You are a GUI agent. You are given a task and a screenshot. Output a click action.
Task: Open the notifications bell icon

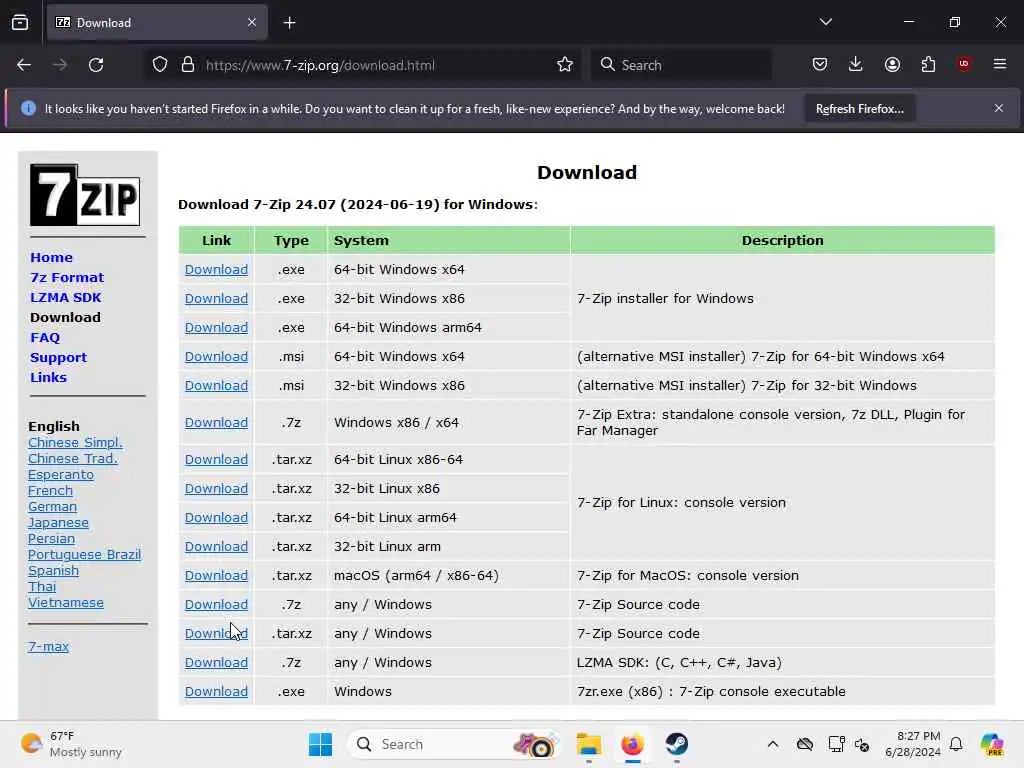click(956, 744)
